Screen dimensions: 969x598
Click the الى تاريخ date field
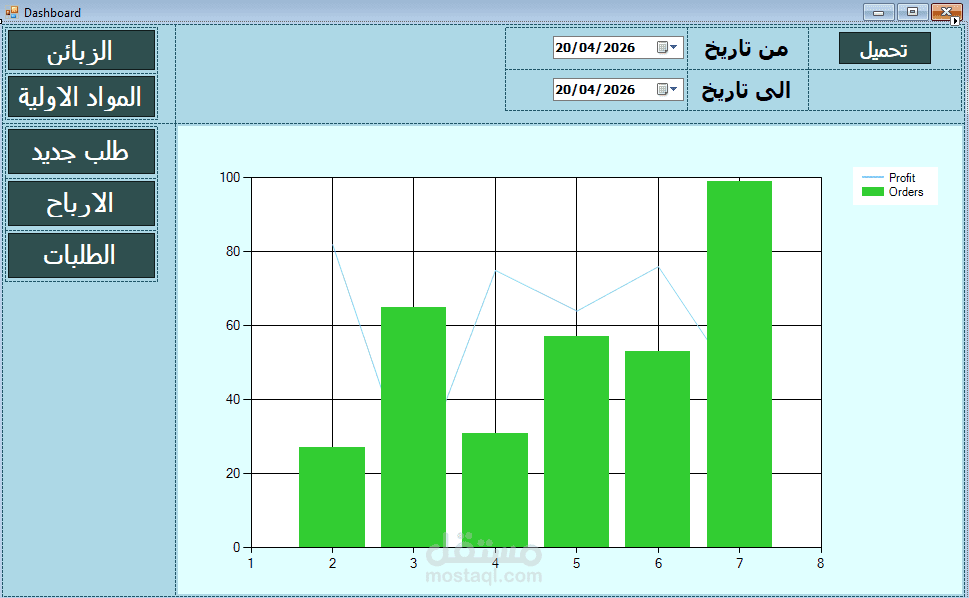click(x=618, y=90)
